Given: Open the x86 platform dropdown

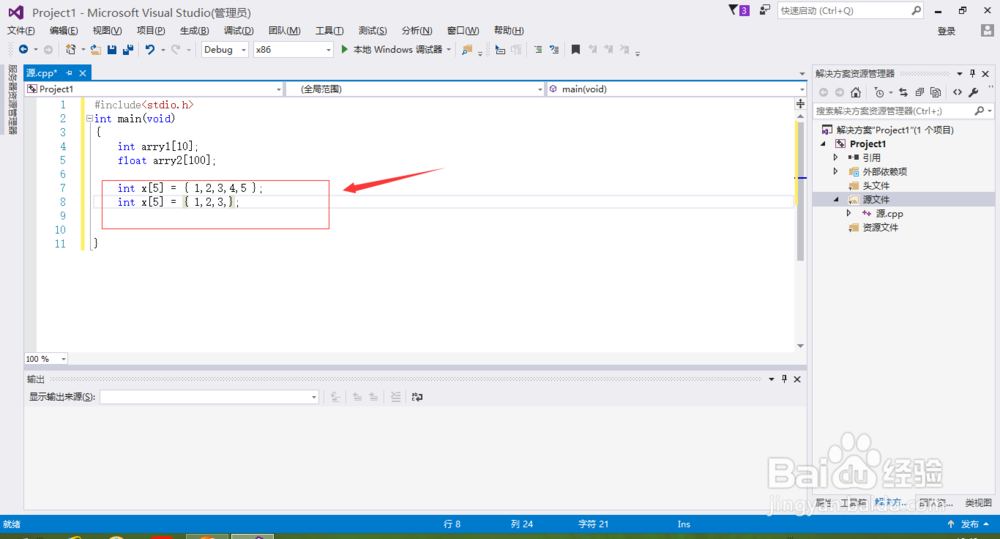Looking at the screenshot, I should tap(293, 49).
